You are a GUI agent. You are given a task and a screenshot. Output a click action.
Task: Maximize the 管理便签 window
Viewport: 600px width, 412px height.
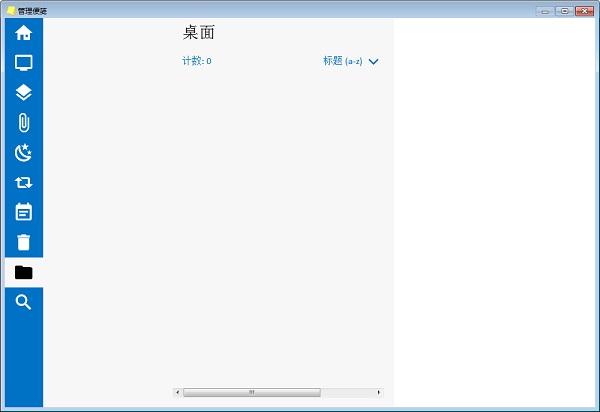point(565,10)
